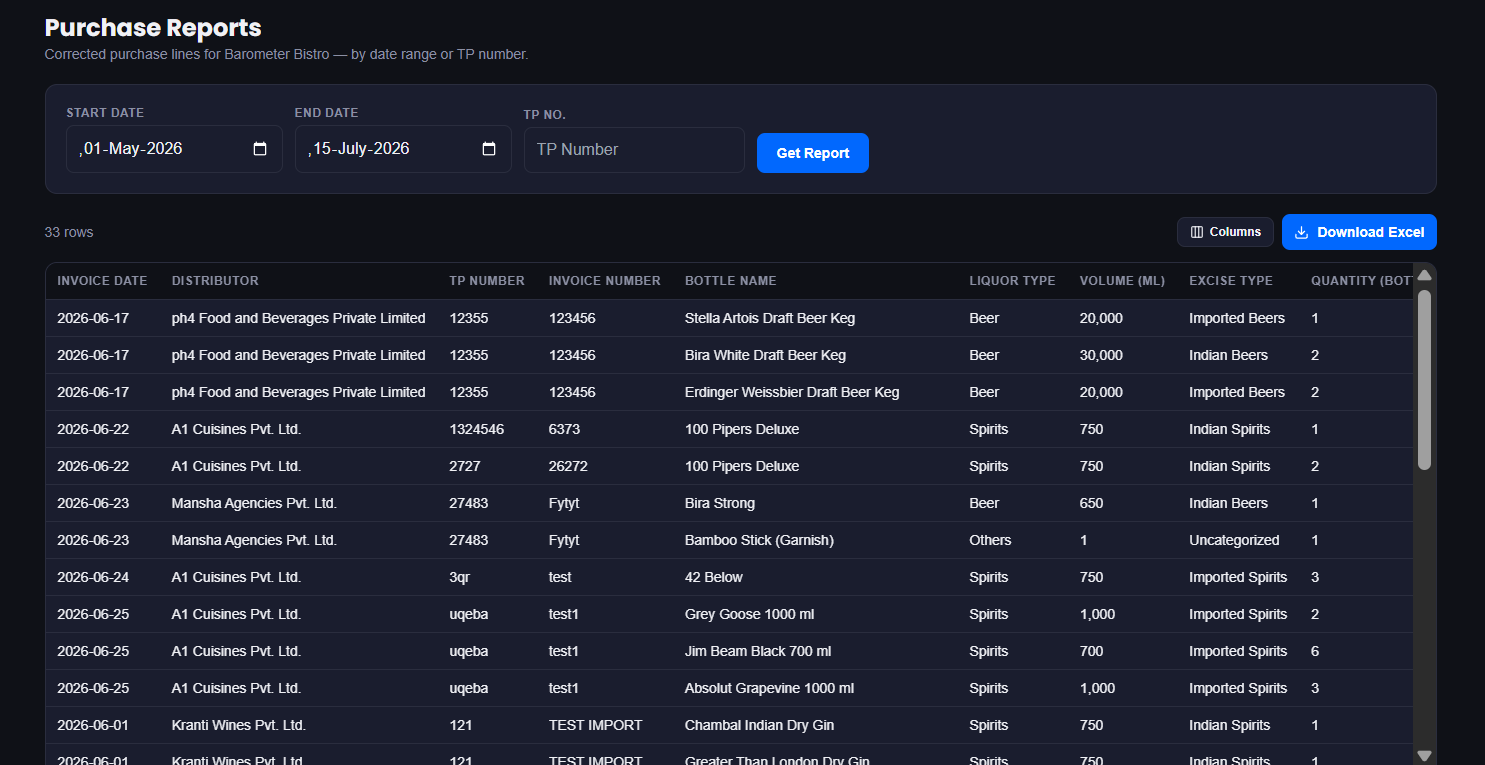Click the Uncategorized excise type cell
This screenshot has height=765, width=1485.
1234,540
